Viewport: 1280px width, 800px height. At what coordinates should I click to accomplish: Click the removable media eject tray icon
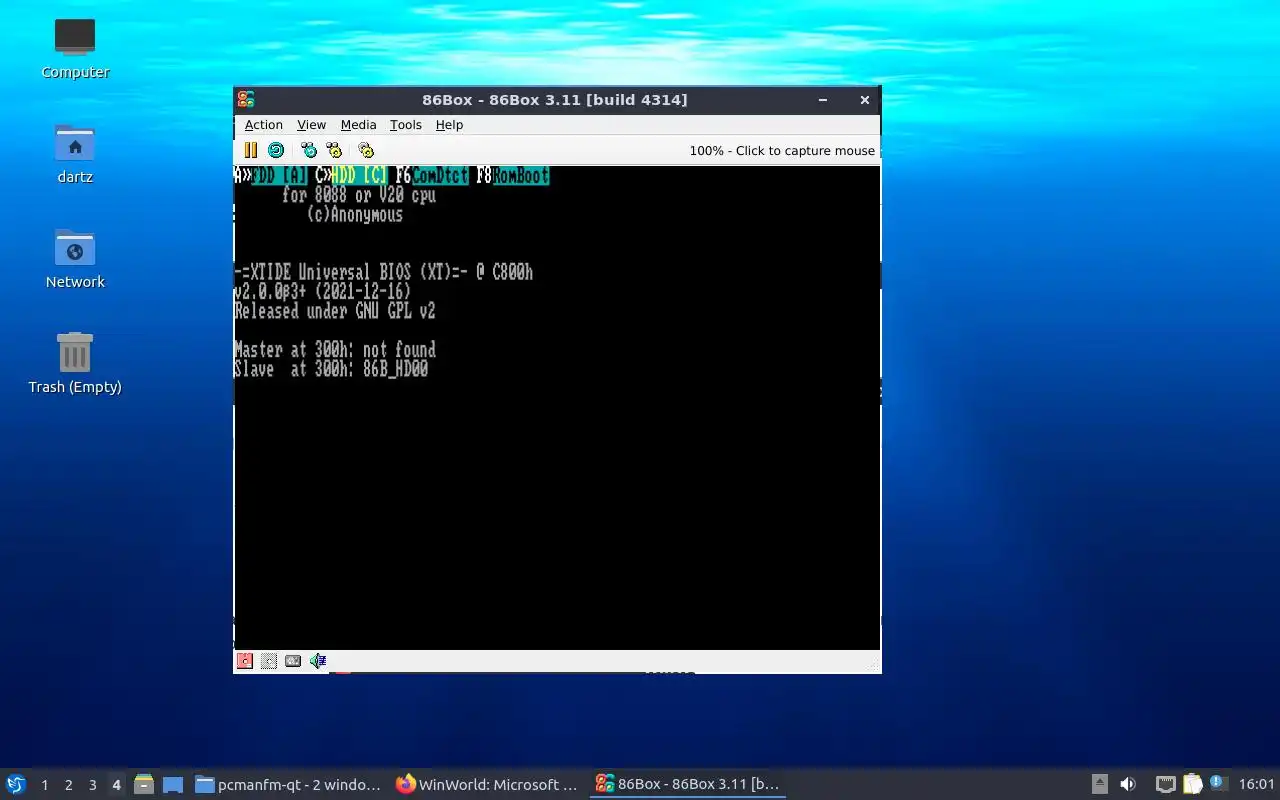tap(1099, 784)
